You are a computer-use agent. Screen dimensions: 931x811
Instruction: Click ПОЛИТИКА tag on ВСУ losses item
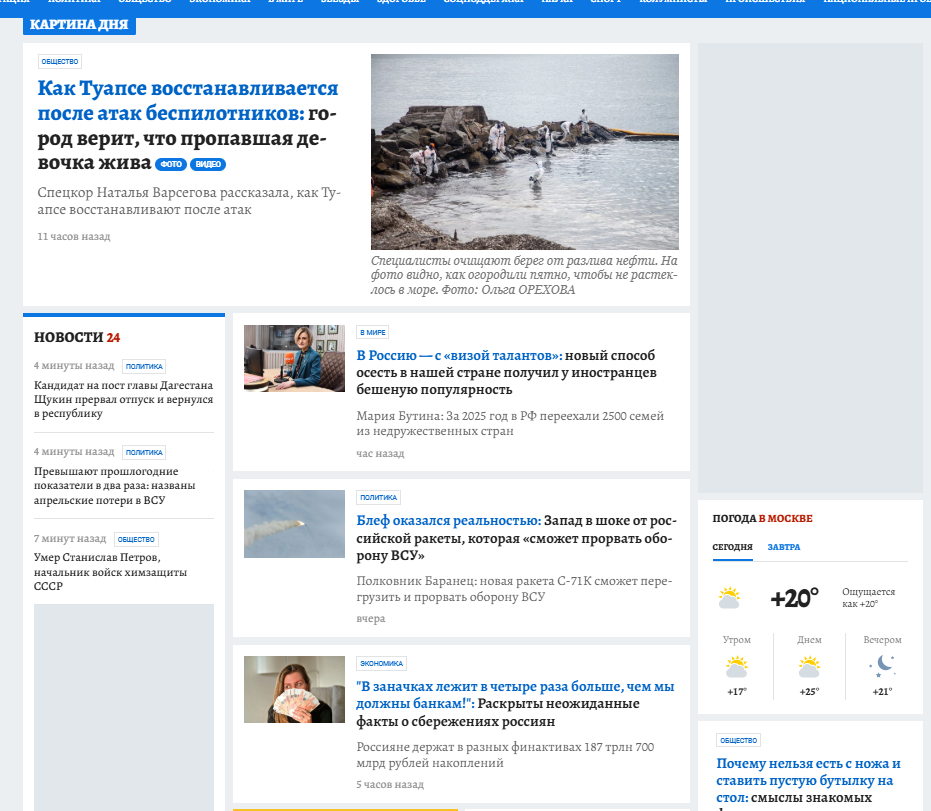pos(144,452)
